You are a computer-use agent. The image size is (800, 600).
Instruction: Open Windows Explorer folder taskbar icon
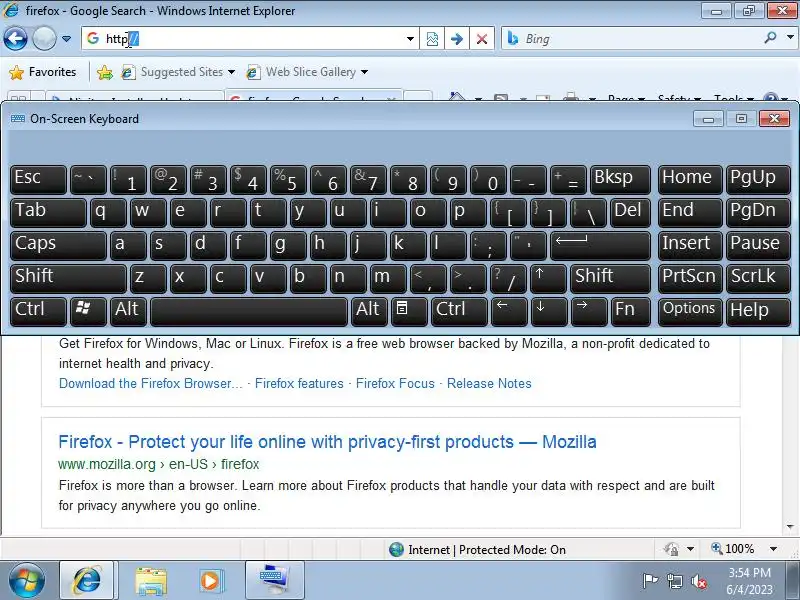tap(151, 581)
